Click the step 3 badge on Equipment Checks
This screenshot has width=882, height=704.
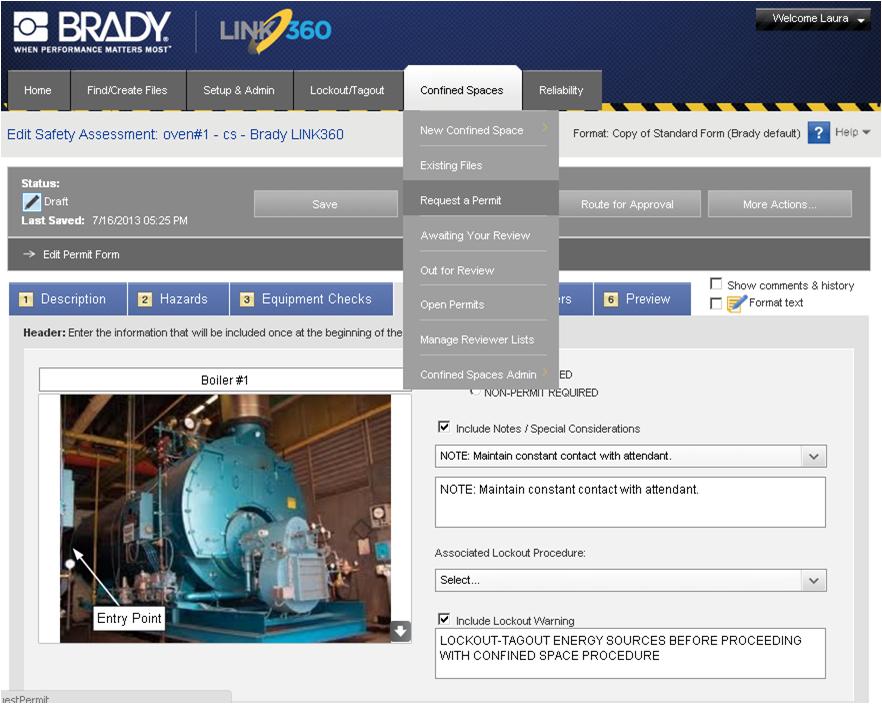click(247, 299)
